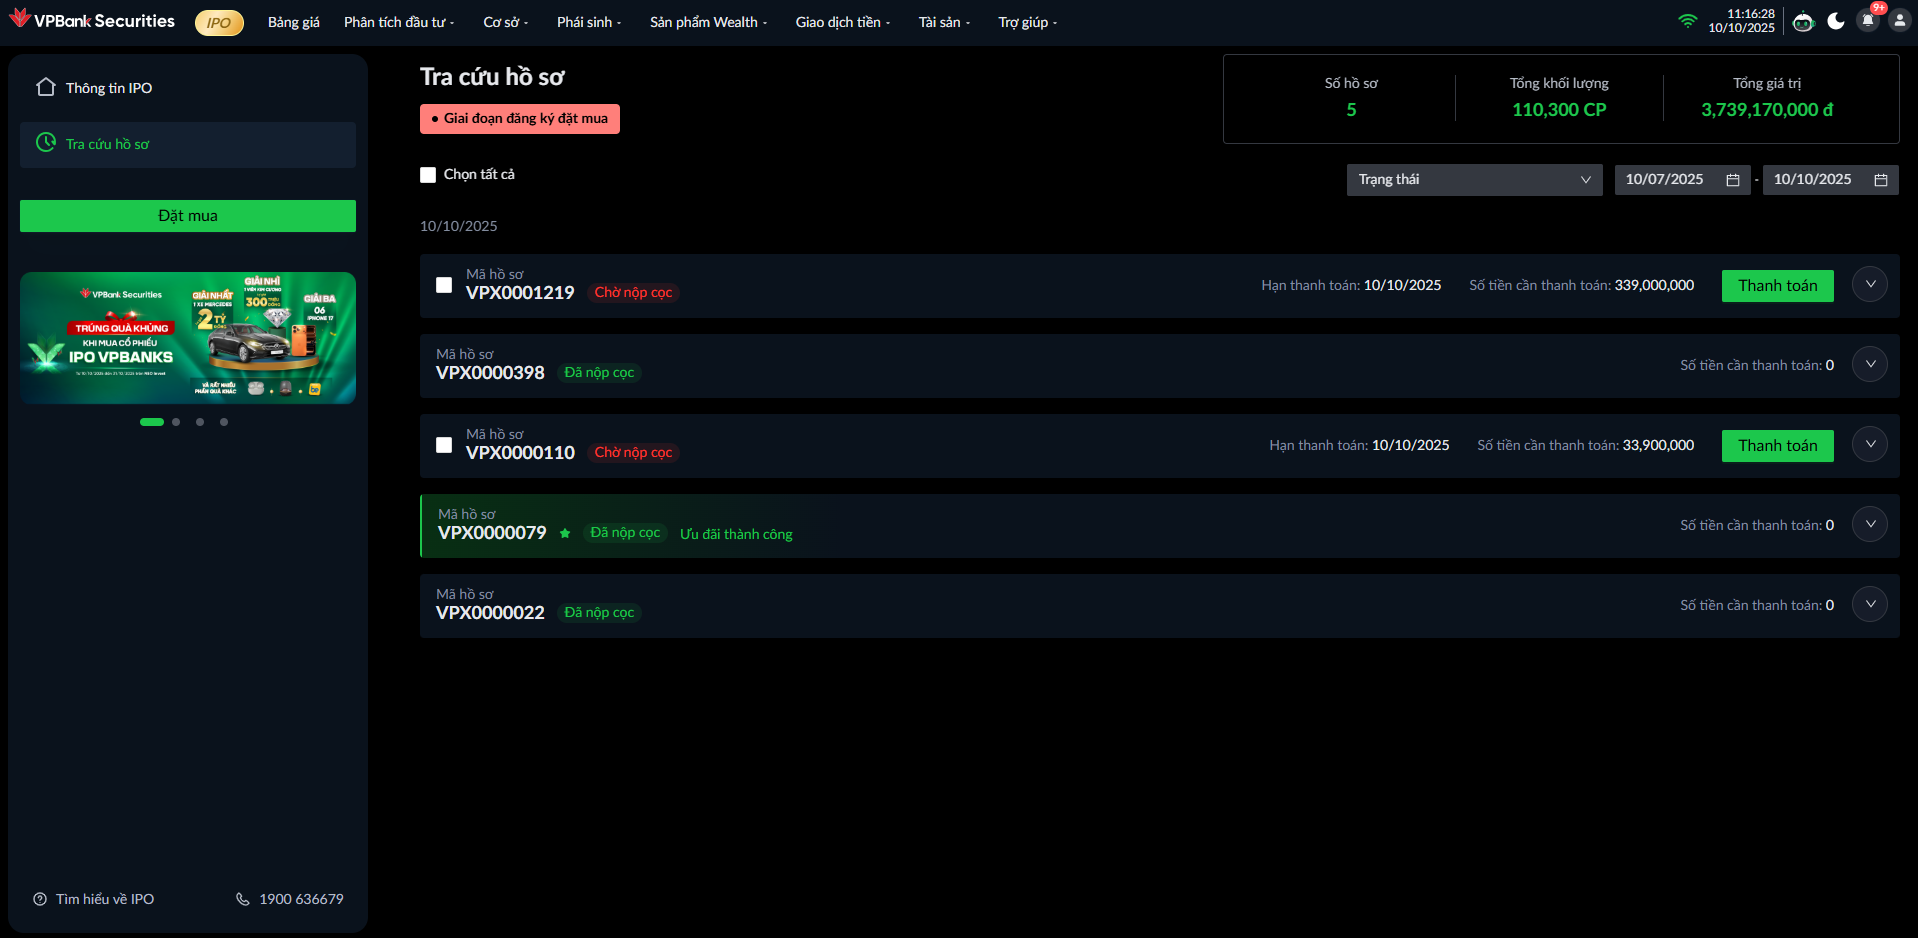Click the green 'Đặt mua' button

click(188, 216)
